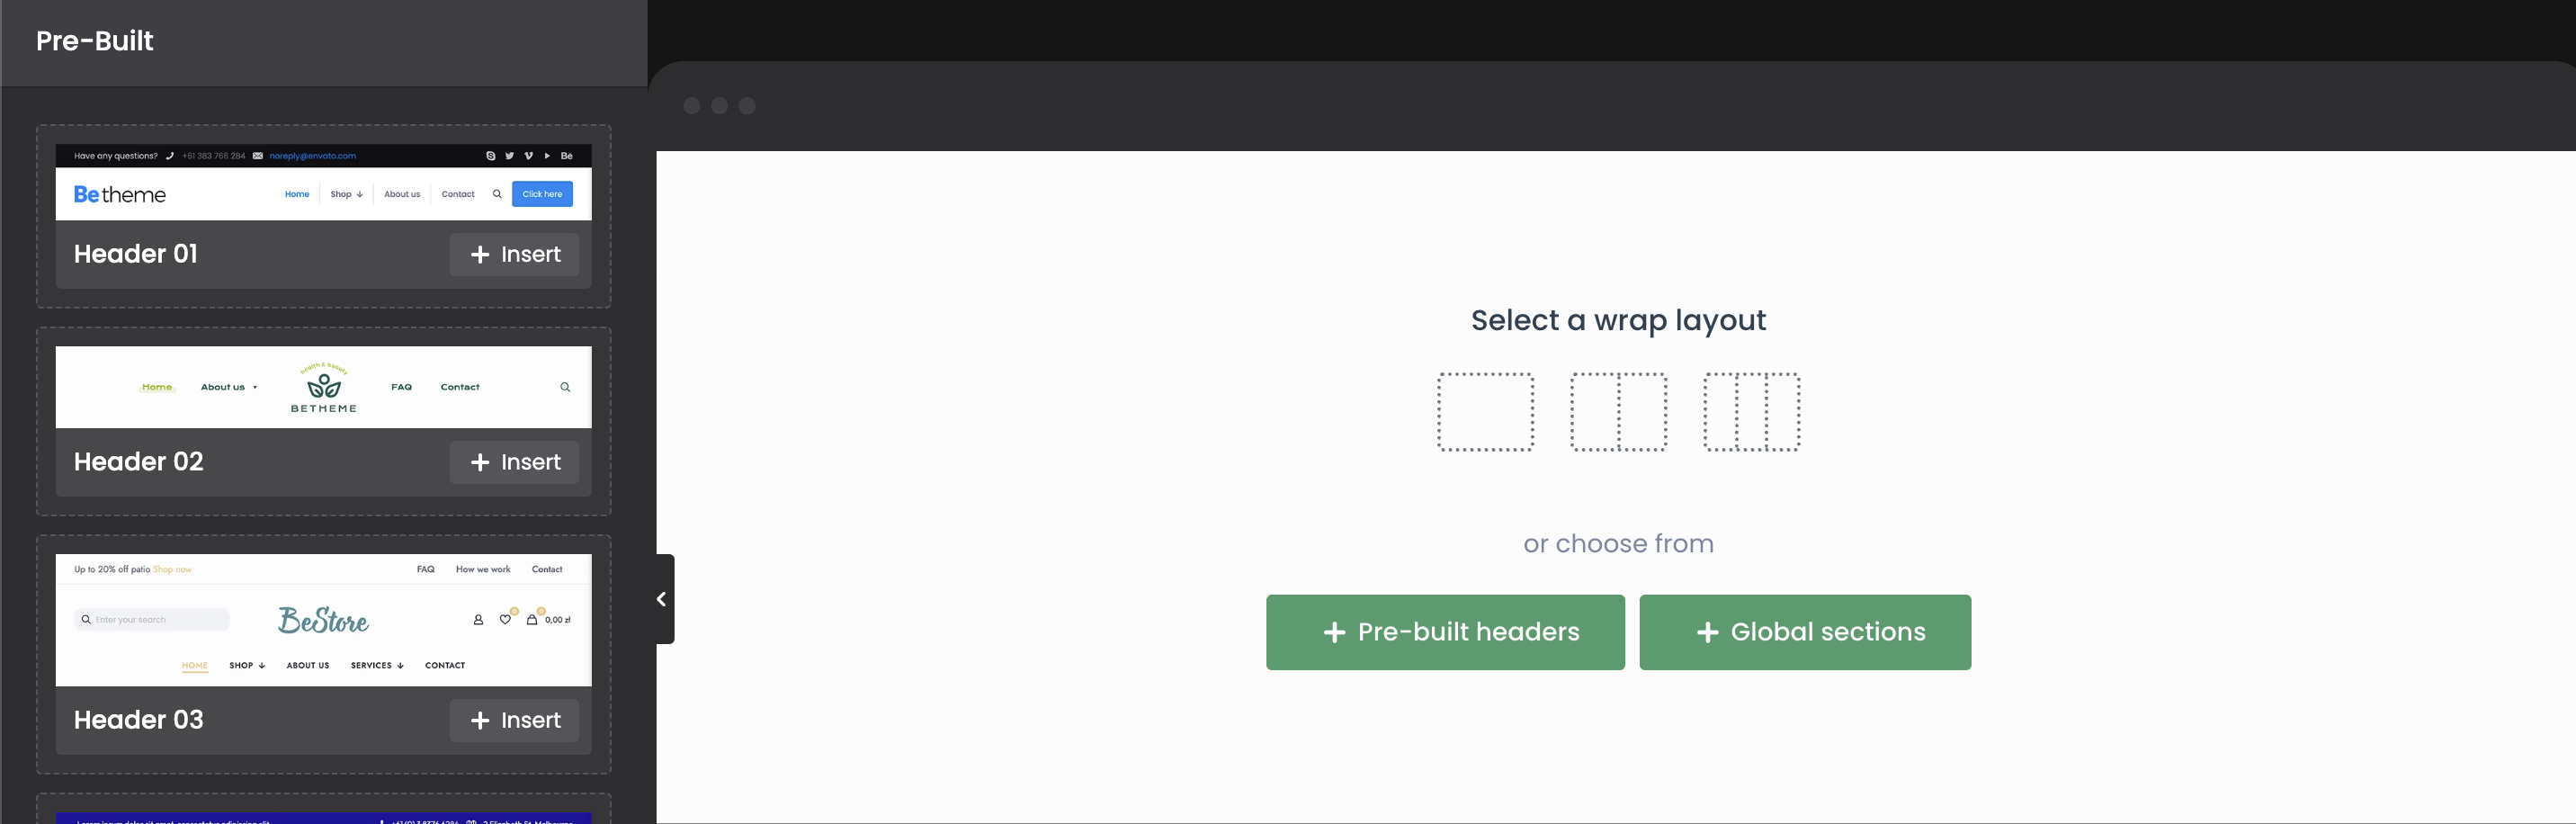Click the search icon in Header 01 preview
The height and width of the screenshot is (824, 2576).
[x=497, y=194]
